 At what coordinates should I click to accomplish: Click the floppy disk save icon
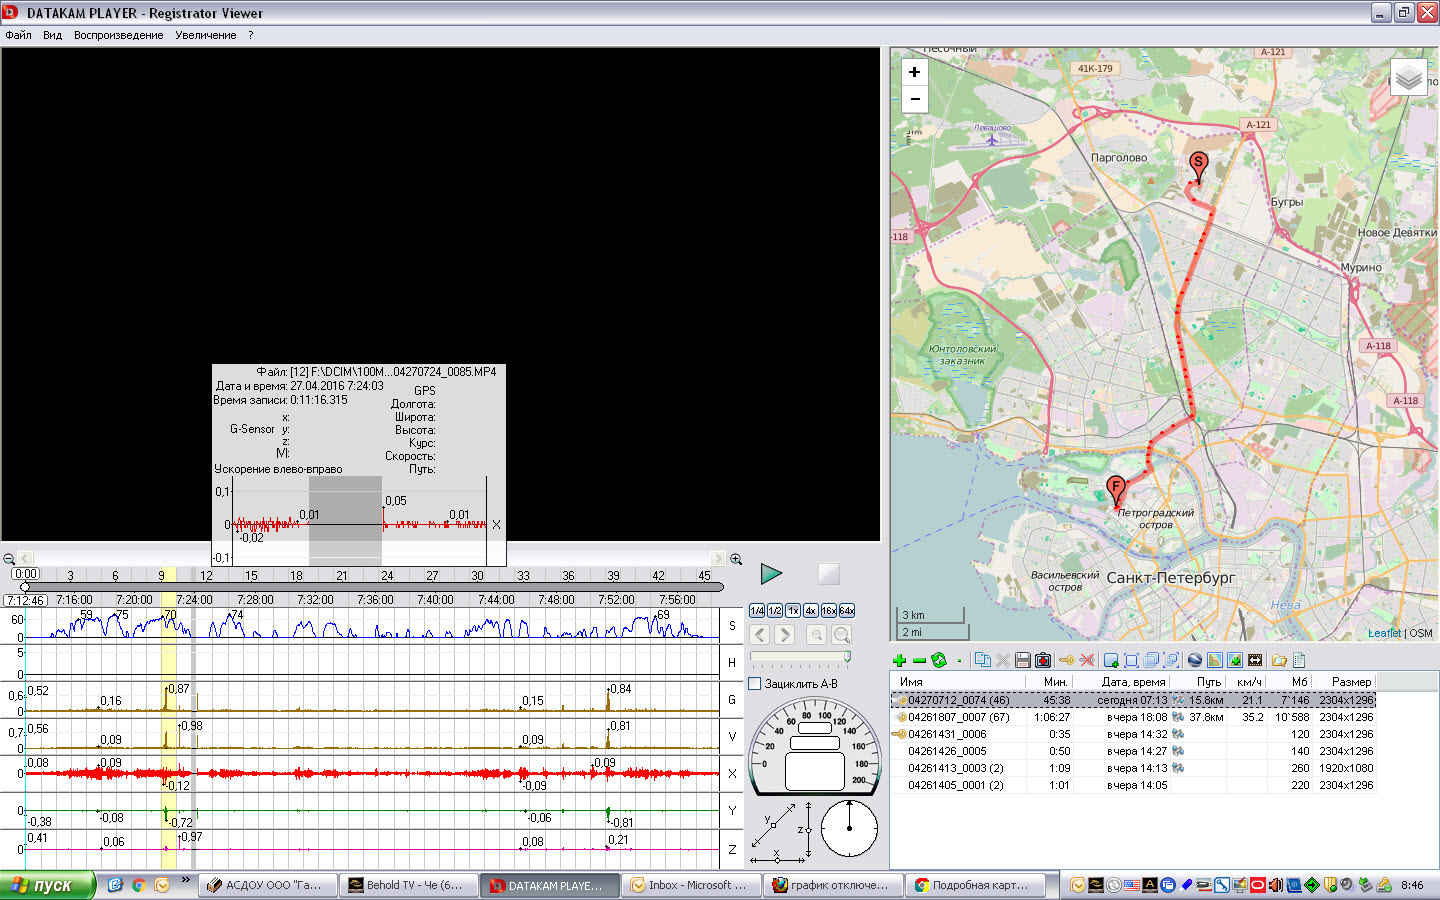click(1022, 660)
